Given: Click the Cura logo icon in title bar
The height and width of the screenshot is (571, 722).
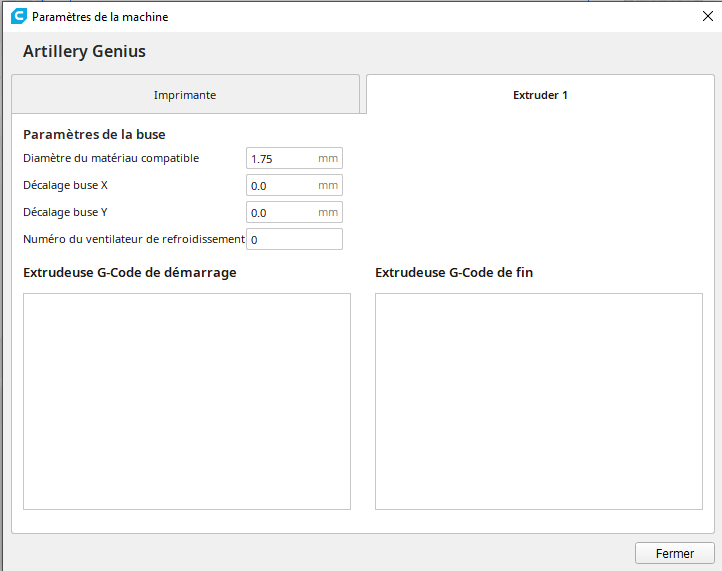Looking at the screenshot, I should (19, 17).
